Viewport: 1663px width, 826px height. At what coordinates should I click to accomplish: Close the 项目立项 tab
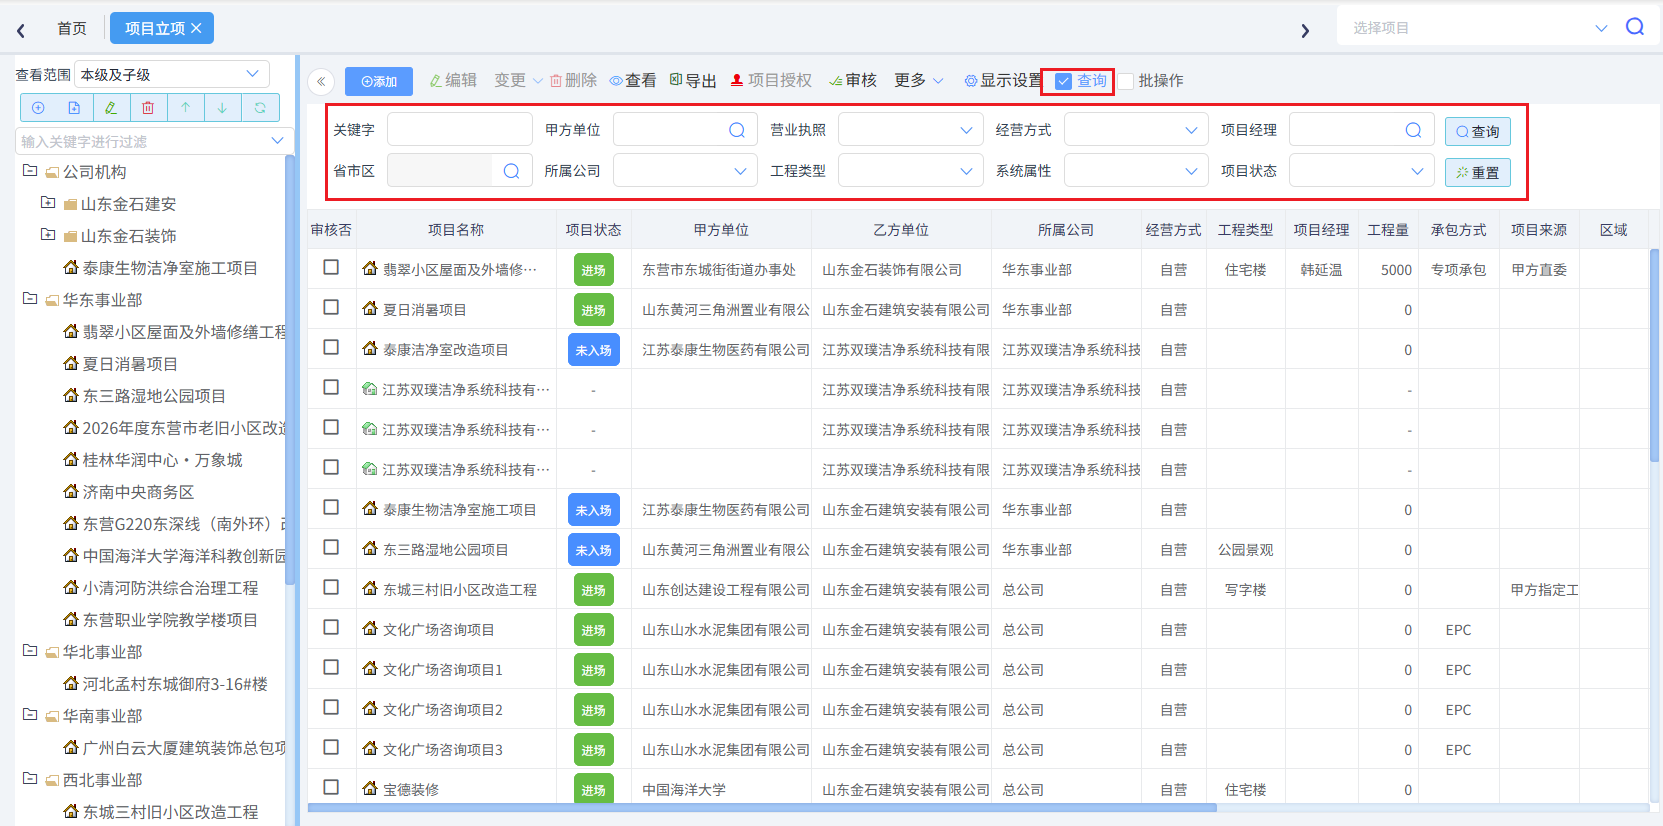point(196,28)
